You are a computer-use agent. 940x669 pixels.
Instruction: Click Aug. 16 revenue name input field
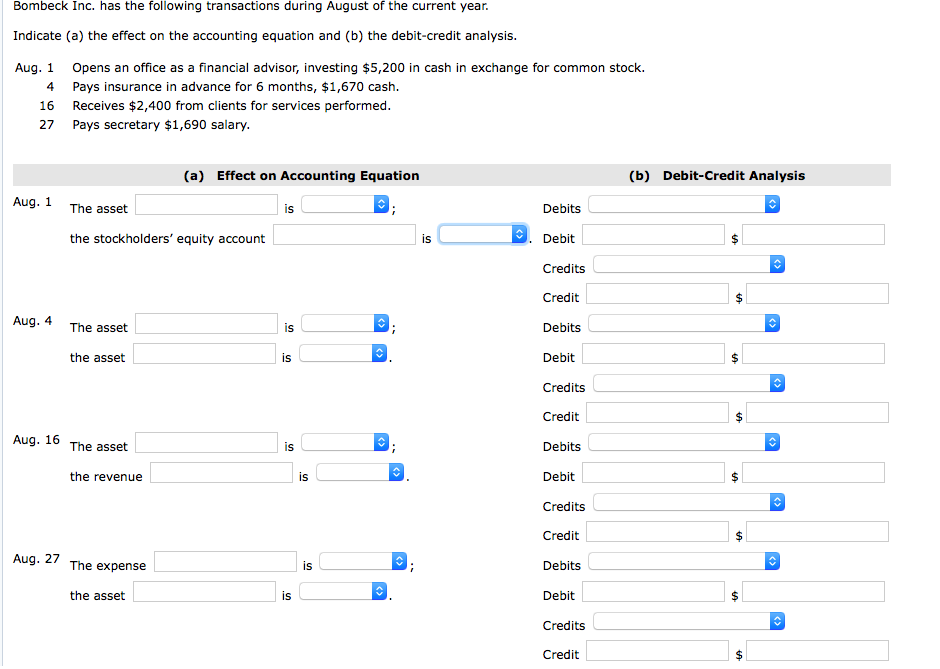click(221, 473)
